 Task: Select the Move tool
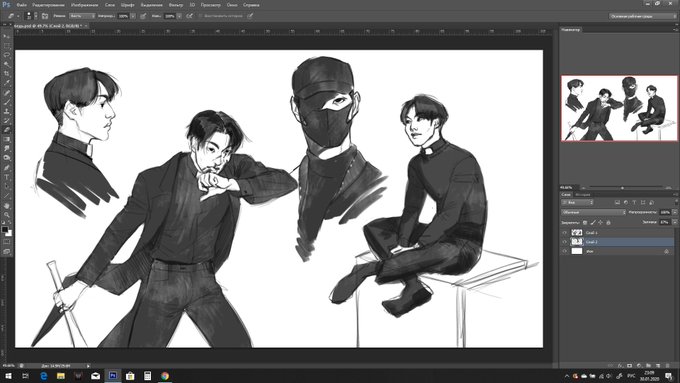7,36
